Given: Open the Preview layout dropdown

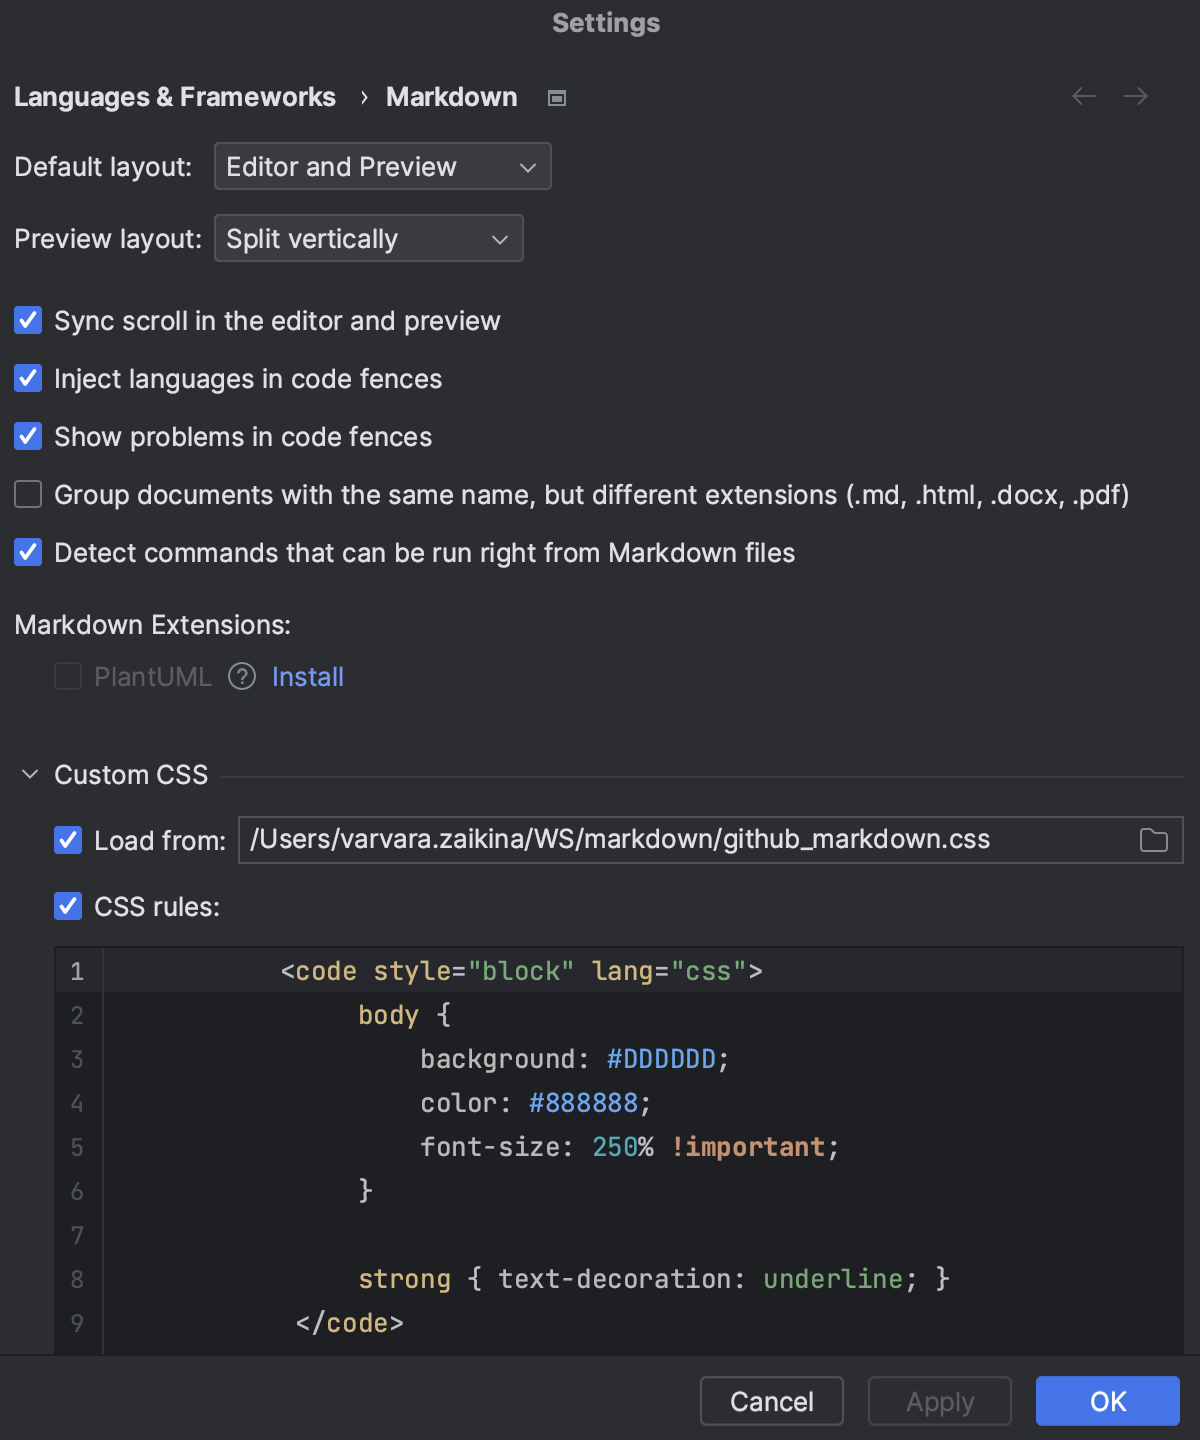Looking at the screenshot, I should click(x=368, y=238).
